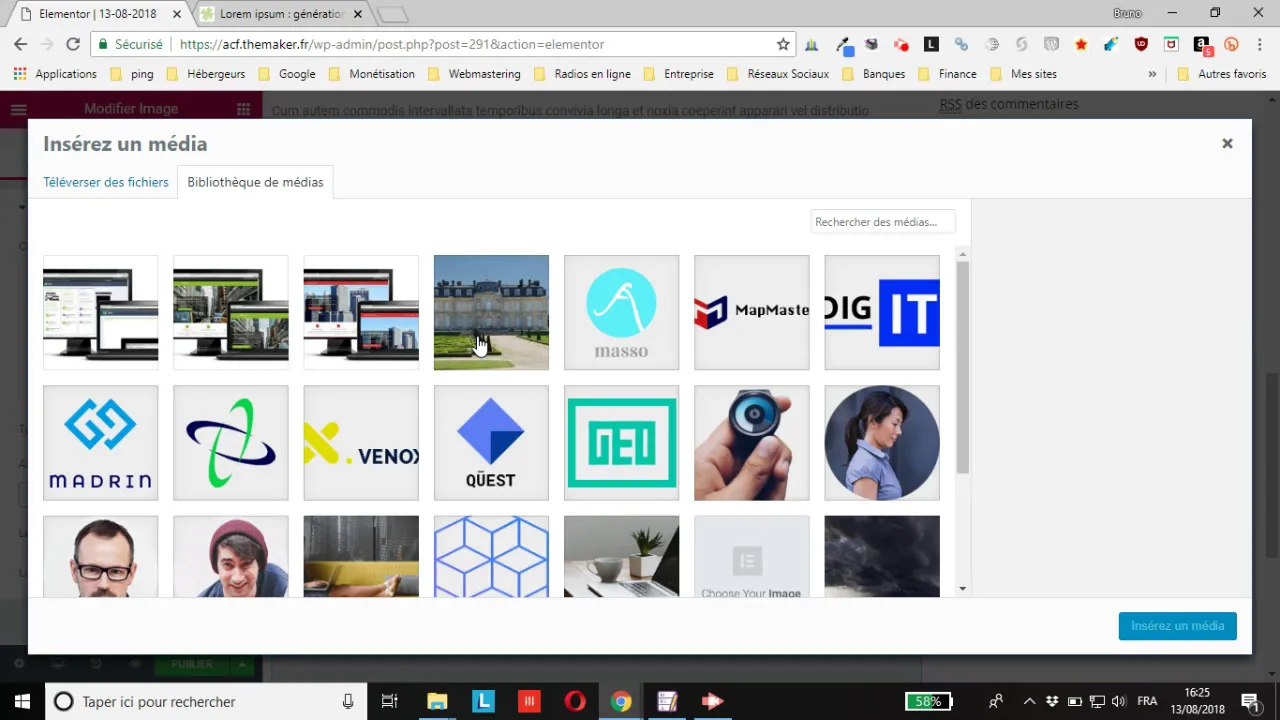Select the masso logo thumbnail

pos(621,312)
